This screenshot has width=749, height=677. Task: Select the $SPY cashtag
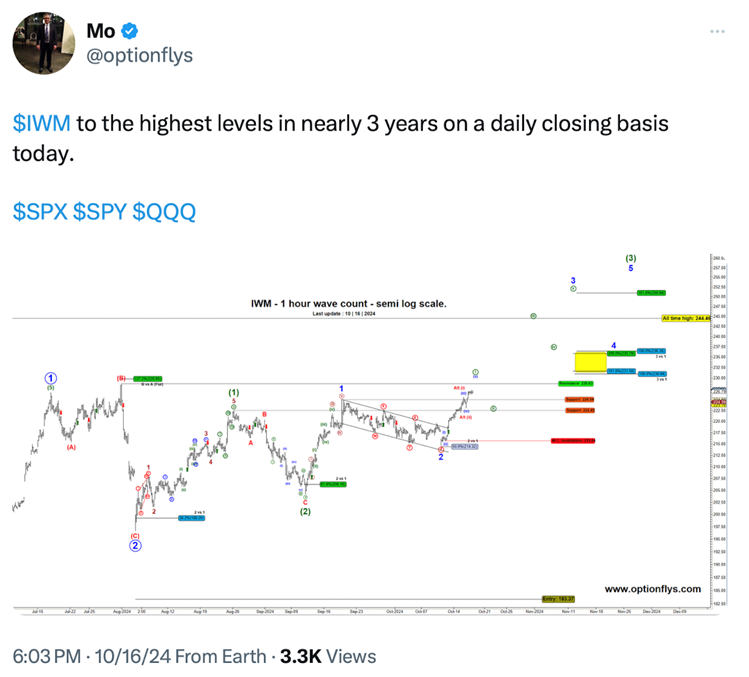(x=100, y=212)
